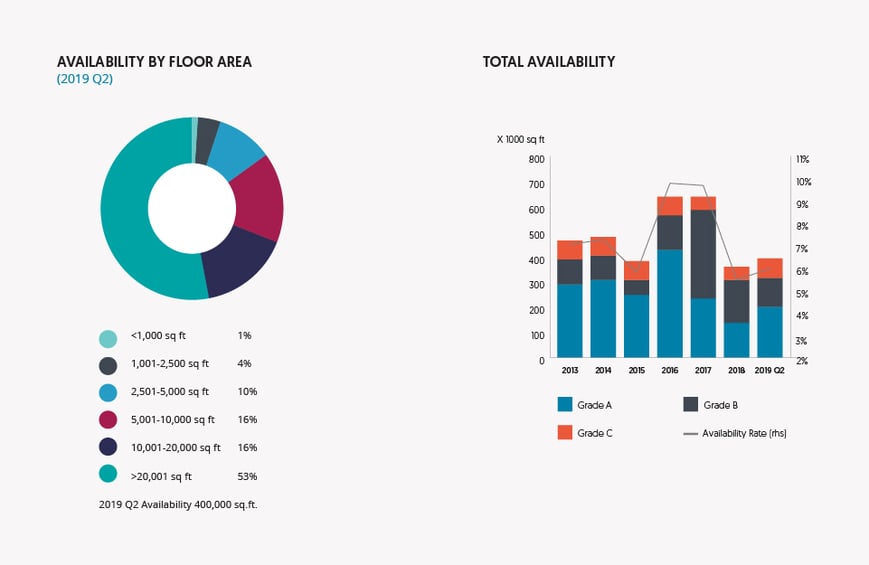Click the 2013 Grade A bar segment

point(570,320)
